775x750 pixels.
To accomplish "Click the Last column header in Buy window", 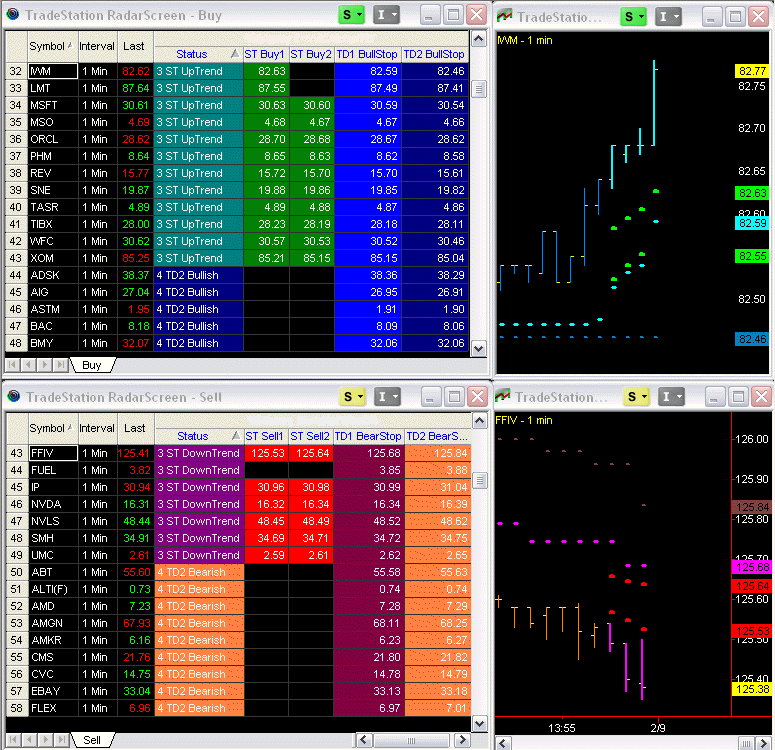I will 135,46.
